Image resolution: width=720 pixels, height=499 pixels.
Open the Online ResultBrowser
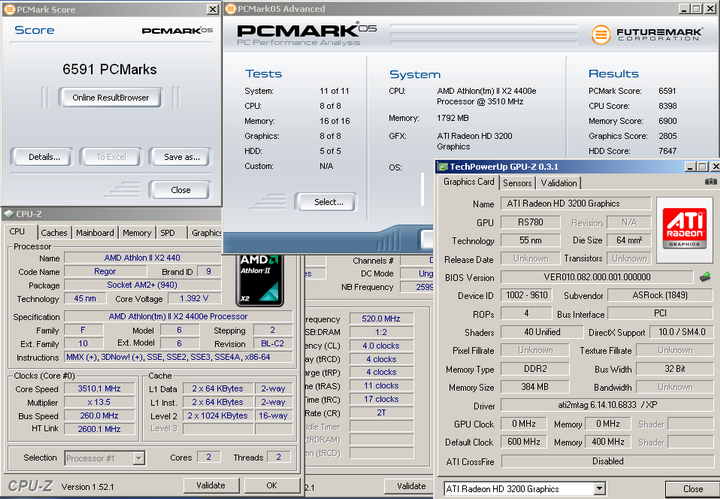[110, 97]
